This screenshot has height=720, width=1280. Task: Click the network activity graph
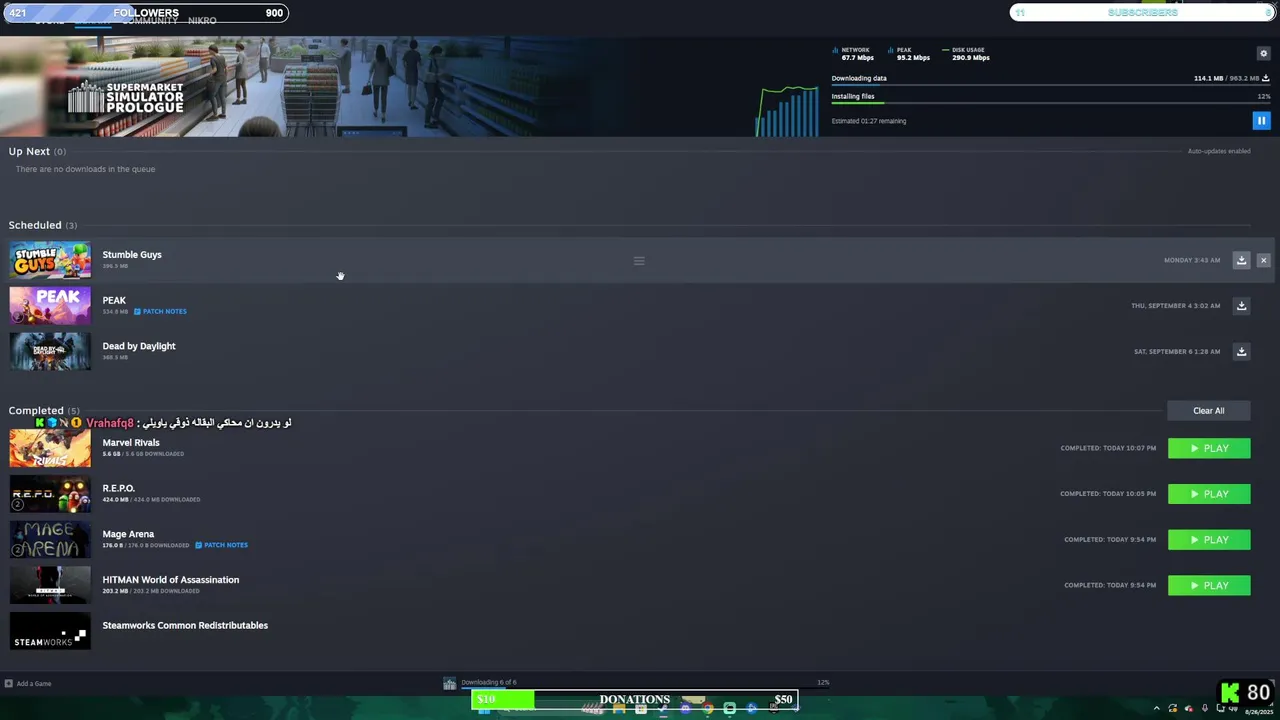click(787, 110)
